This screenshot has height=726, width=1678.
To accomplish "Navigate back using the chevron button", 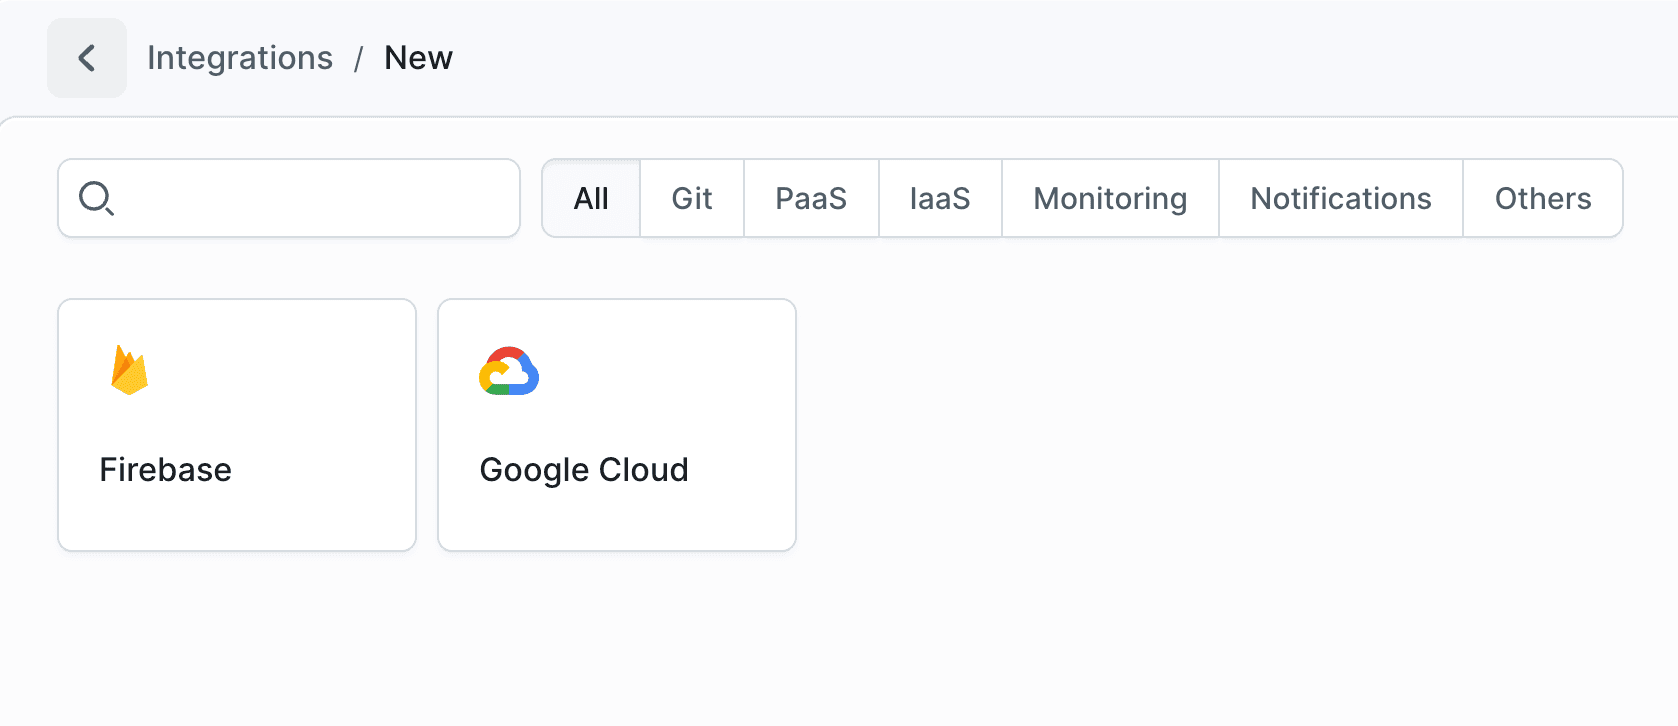I will pyautogui.click(x=86, y=57).
